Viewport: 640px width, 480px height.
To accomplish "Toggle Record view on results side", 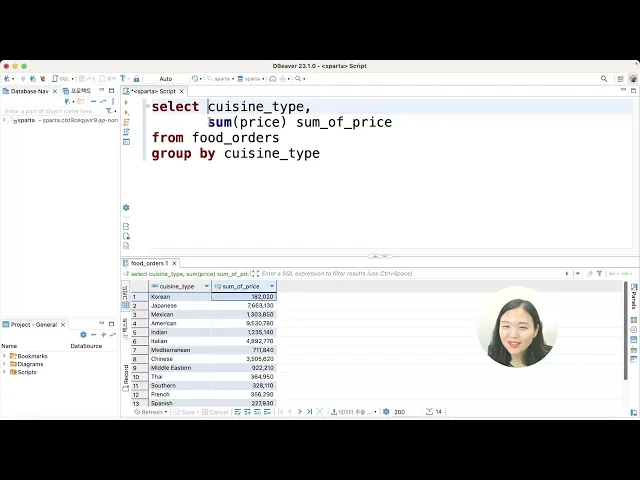I will click(126, 378).
